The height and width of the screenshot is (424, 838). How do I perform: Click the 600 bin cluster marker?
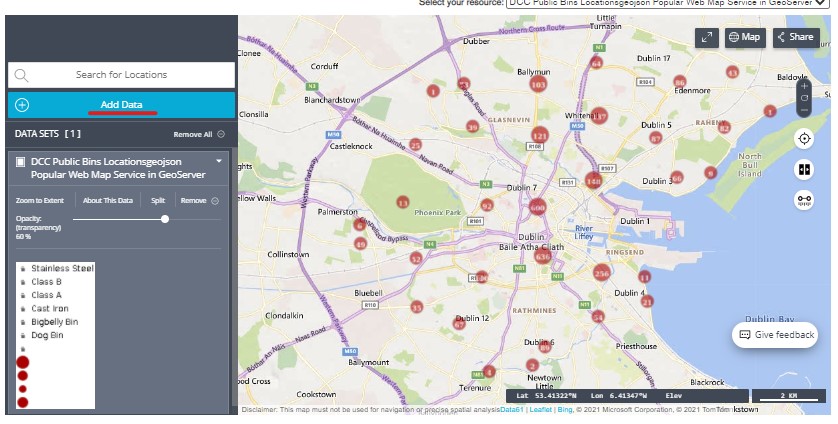click(x=537, y=208)
